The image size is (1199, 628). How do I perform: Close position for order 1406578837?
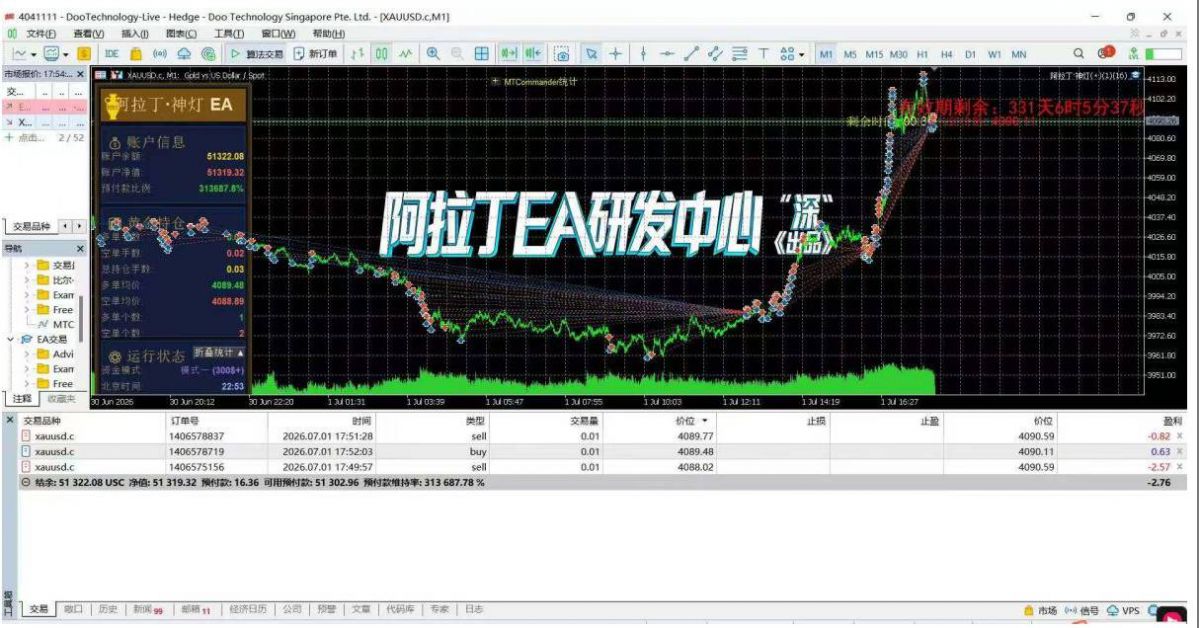coord(1180,436)
